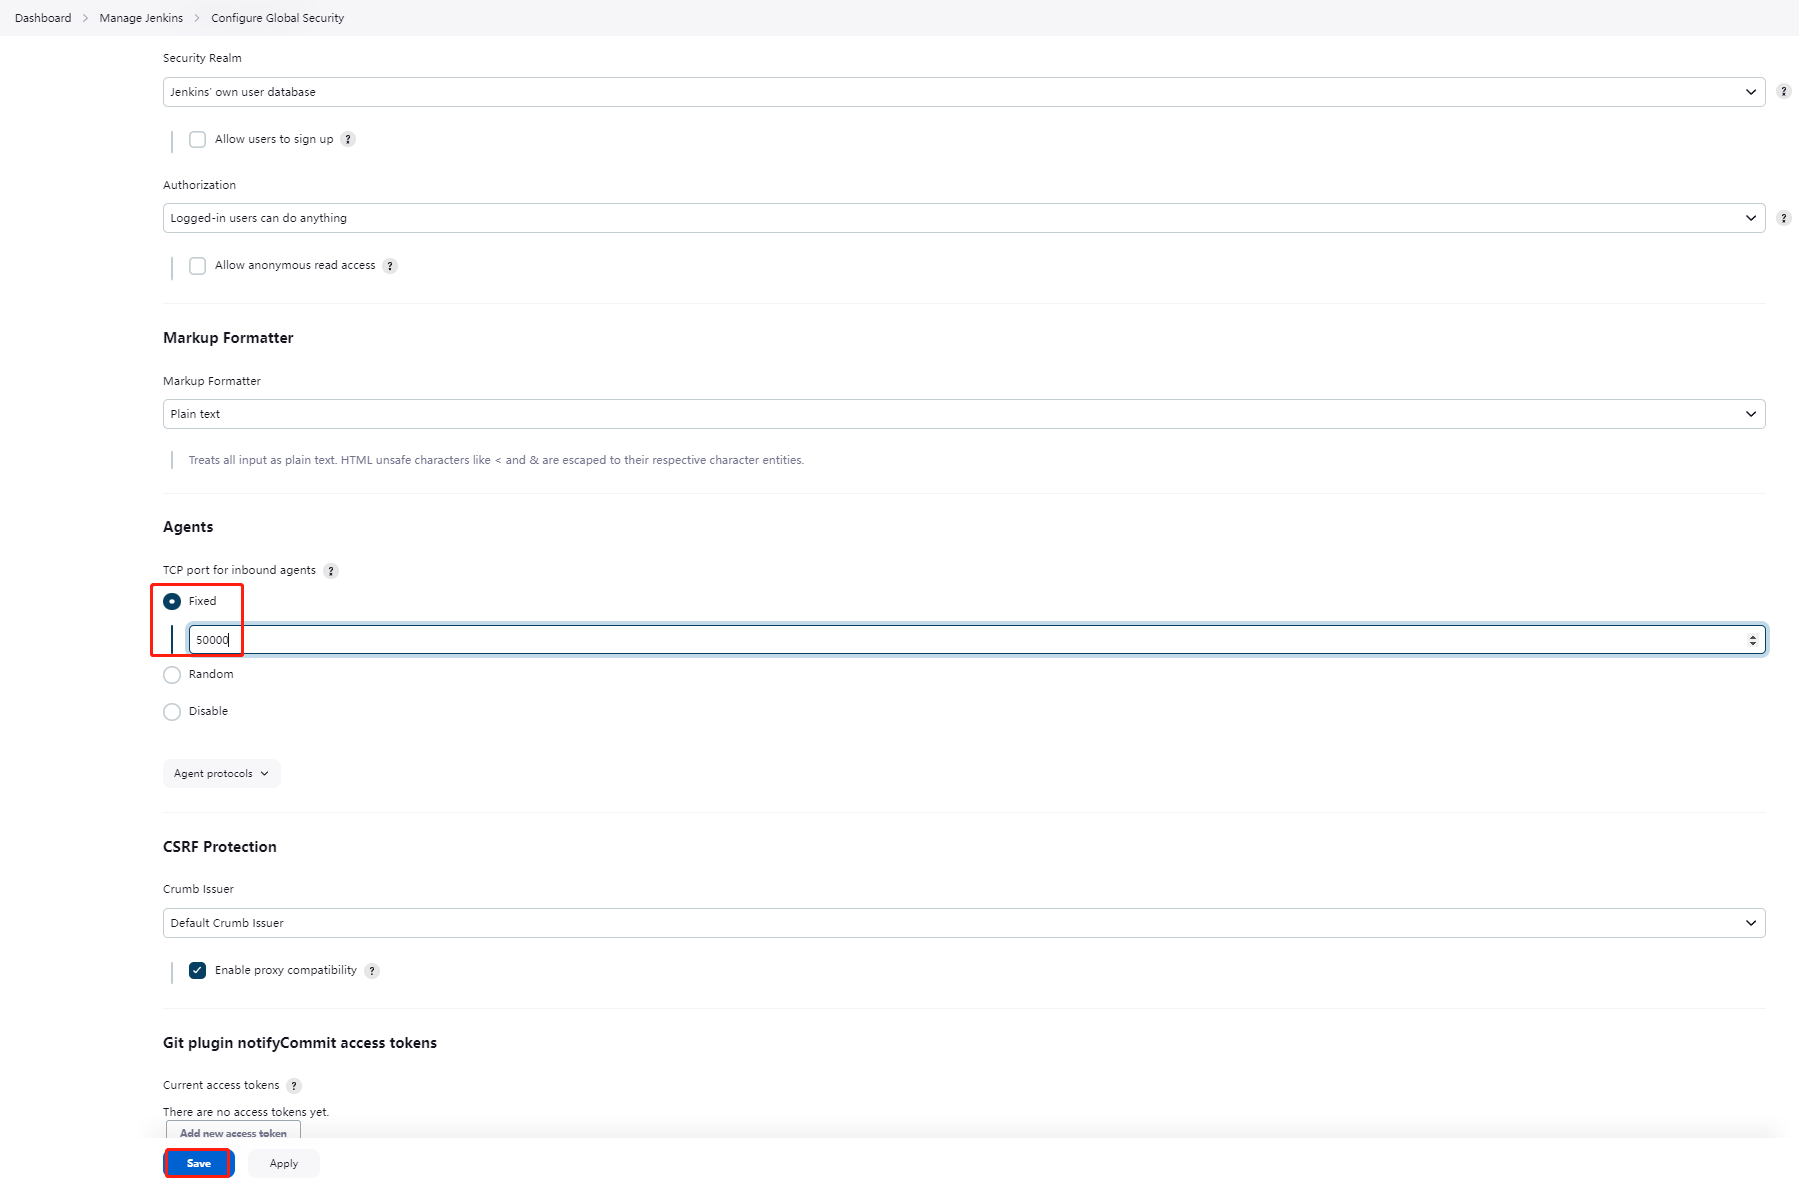Click the 'Treats all input as plain text' description
This screenshot has height=1189, width=1799.
(x=496, y=460)
